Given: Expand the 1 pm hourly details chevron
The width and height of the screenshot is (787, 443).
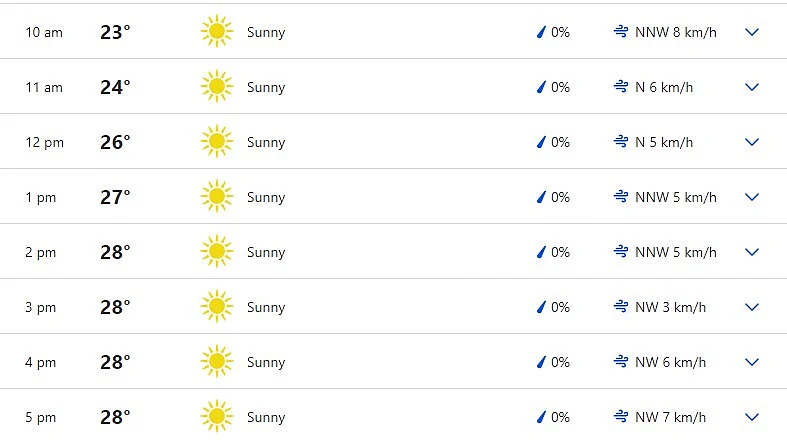Looking at the screenshot, I should point(753,197).
